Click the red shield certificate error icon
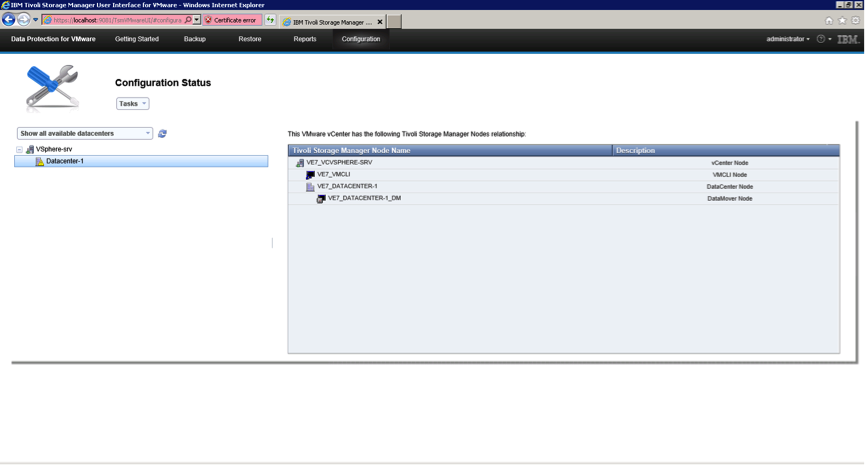The height and width of the screenshot is (465, 865). coord(208,20)
